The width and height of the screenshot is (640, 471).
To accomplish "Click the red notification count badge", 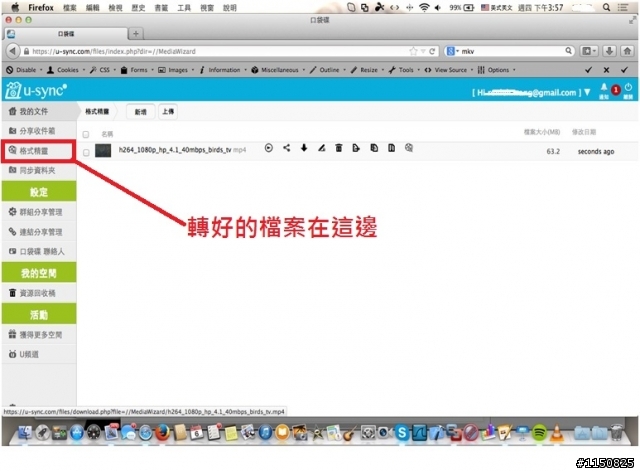I will [x=616, y=90].
